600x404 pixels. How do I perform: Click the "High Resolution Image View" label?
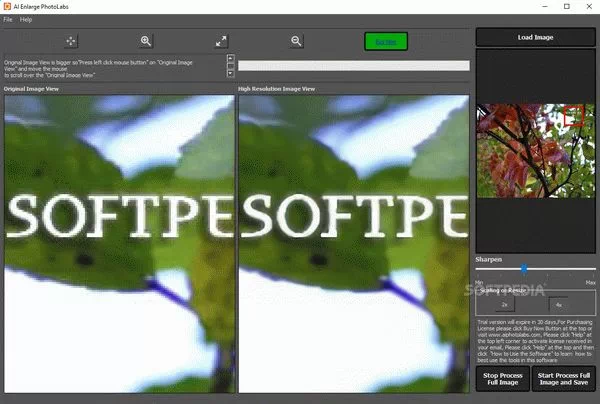tap(276, 89)
